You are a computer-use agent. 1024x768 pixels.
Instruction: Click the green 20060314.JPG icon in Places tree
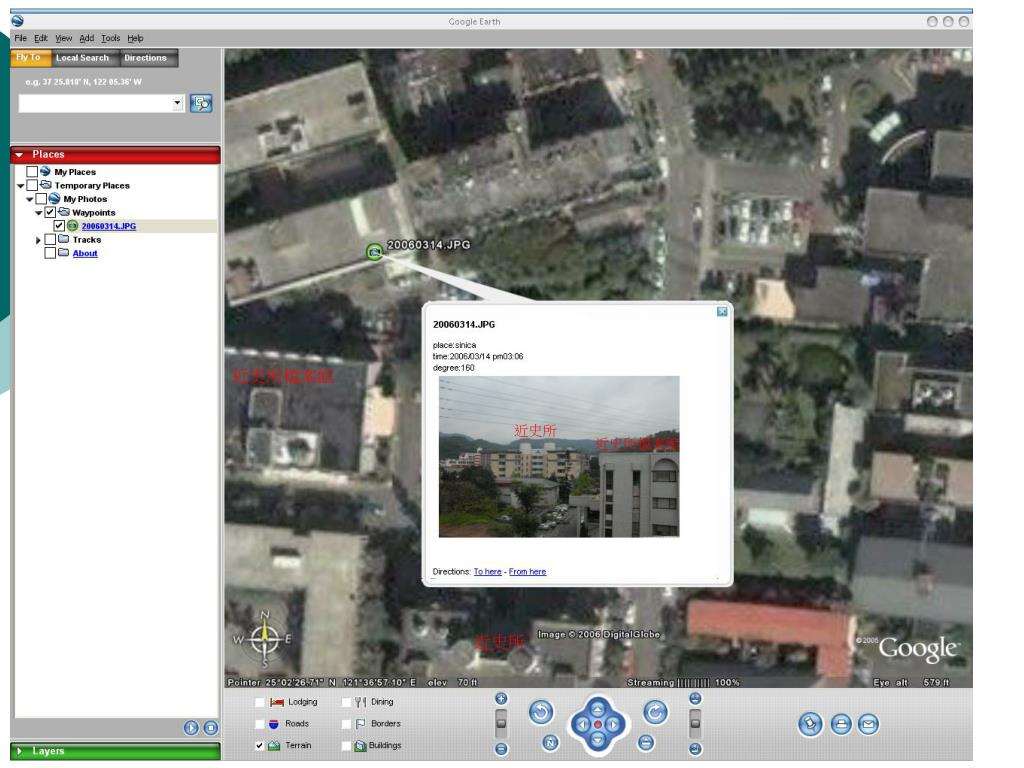pyautogui.click(x=72, y=225)
